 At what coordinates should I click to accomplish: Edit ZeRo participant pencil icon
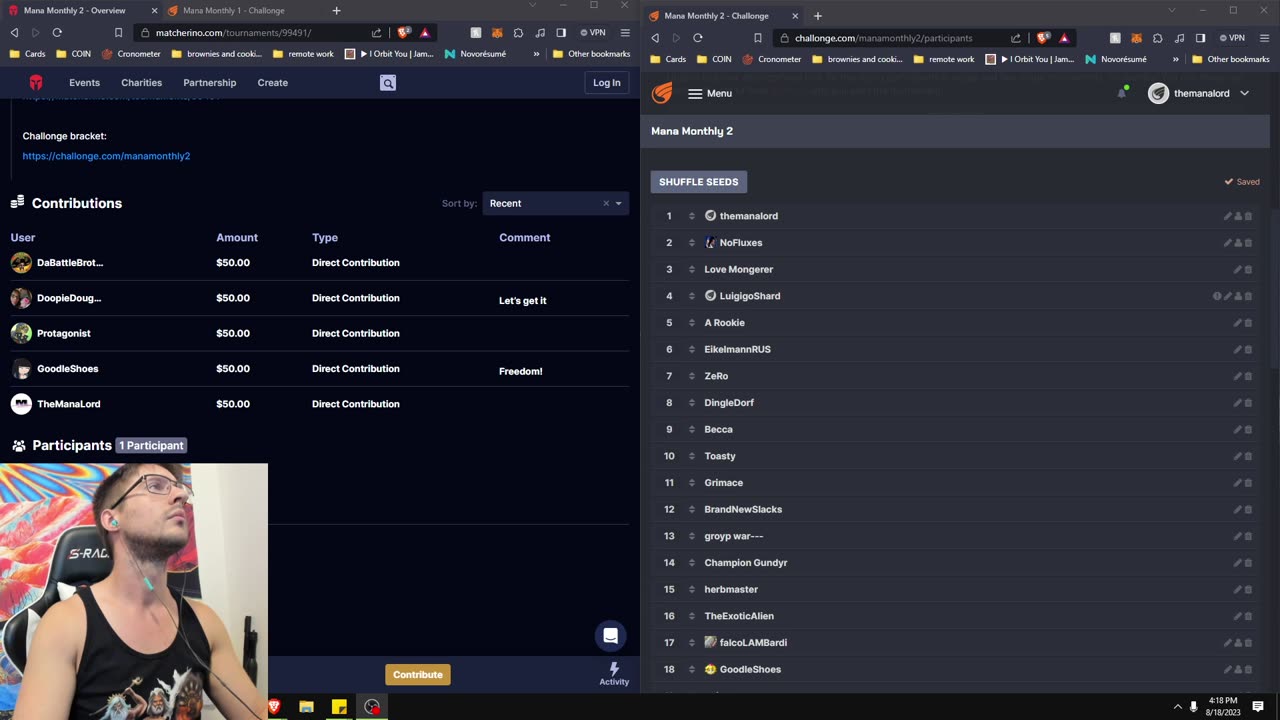point(1237,376)
